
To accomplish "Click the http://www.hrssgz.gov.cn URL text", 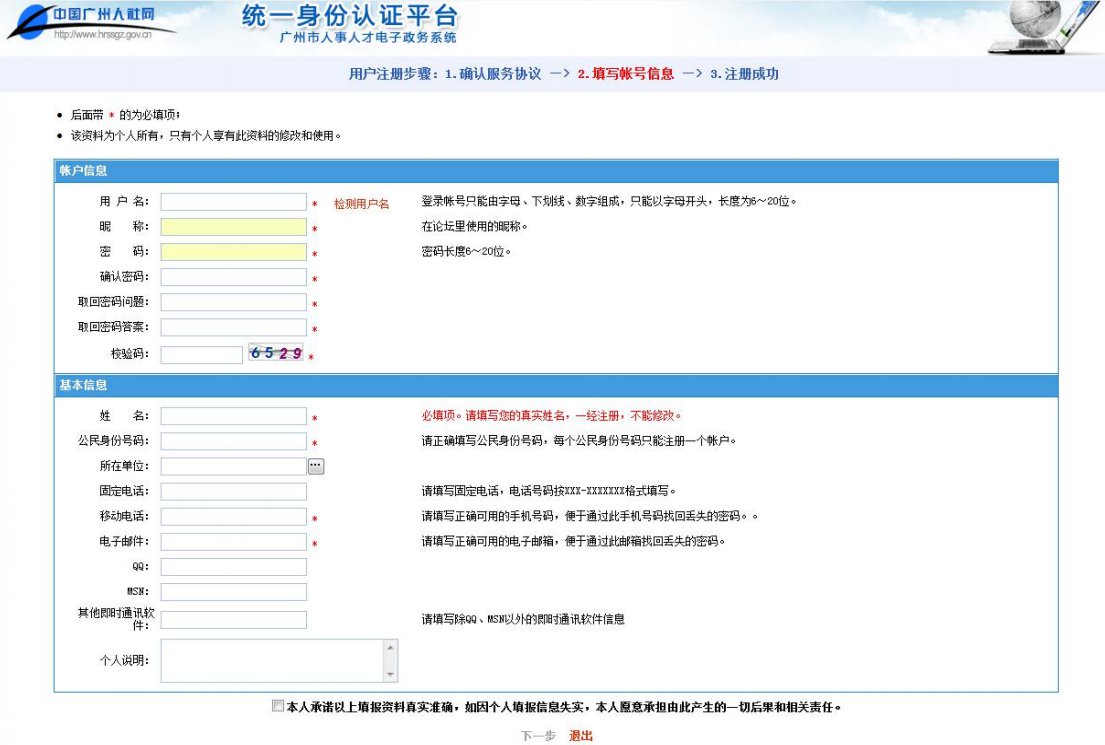I will coord(103,34).
